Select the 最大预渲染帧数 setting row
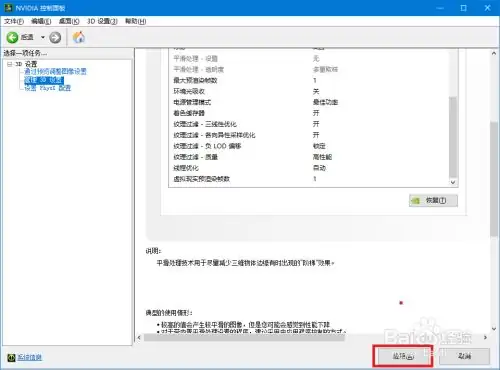The height and width of the screenshot is (370, 500). pos(309,80)
